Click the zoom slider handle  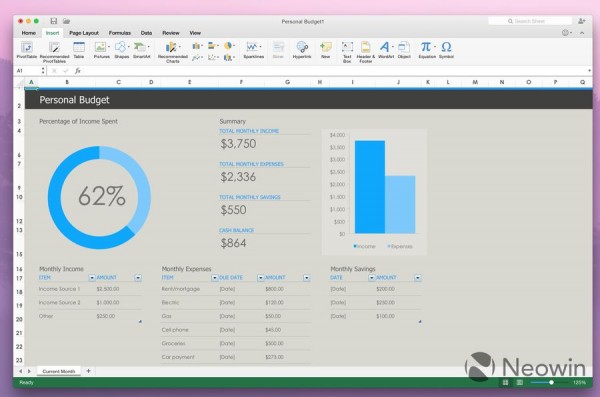[551, 382]
